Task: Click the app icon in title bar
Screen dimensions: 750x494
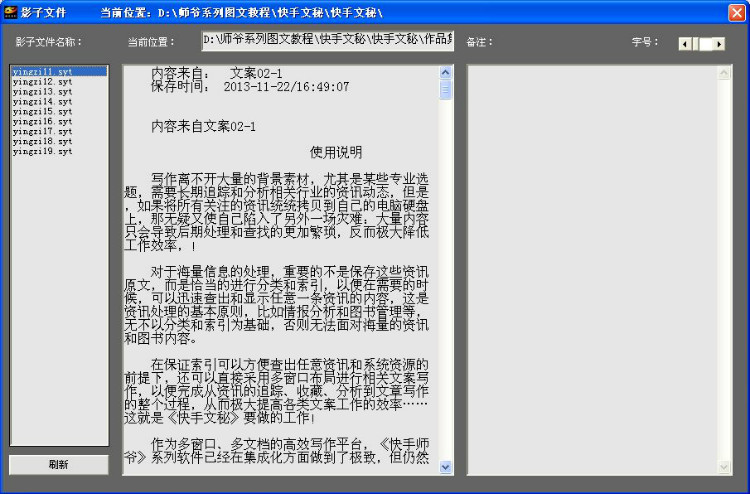Action: coord(9,12)
